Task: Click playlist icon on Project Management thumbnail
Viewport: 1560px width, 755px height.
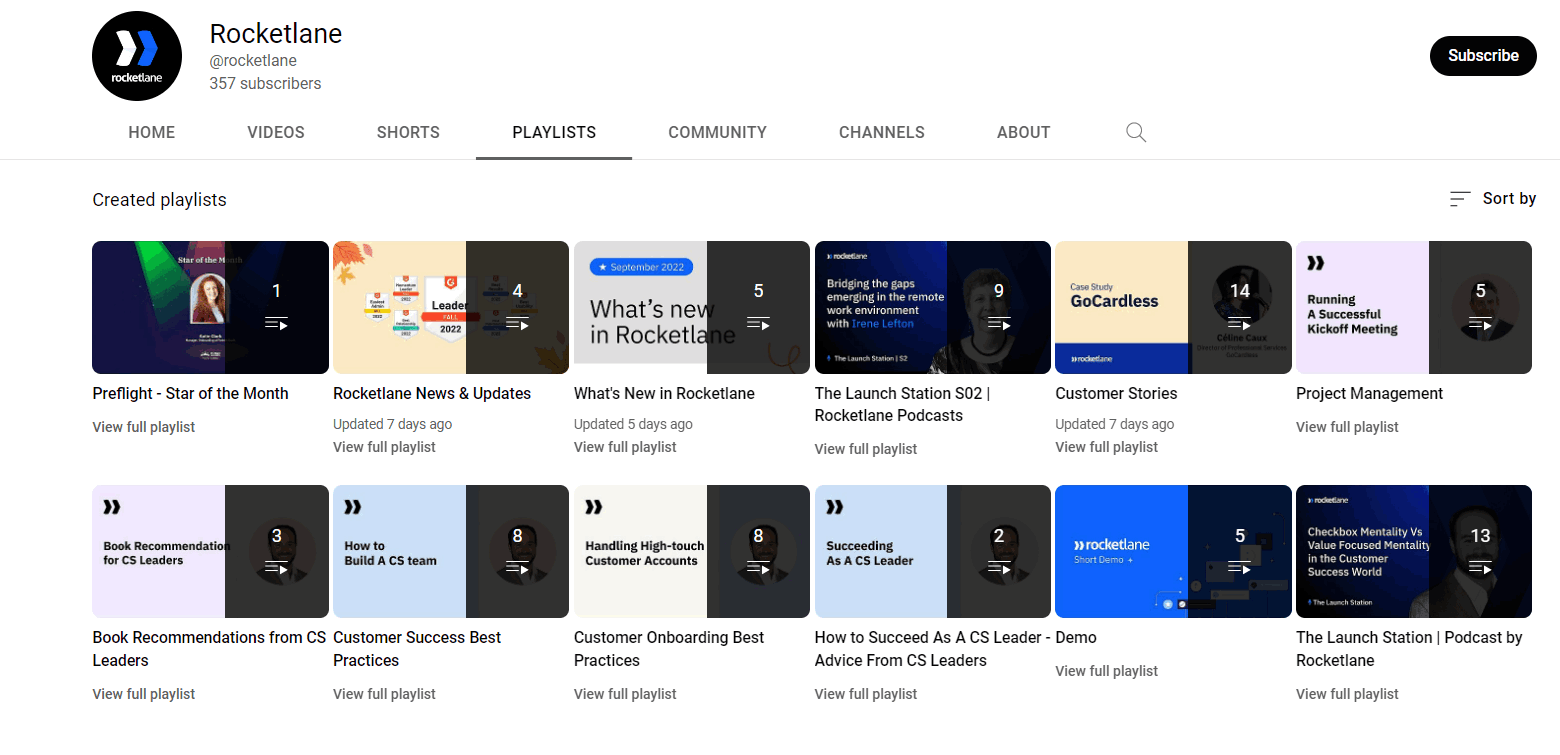Action: (1480, 323)
